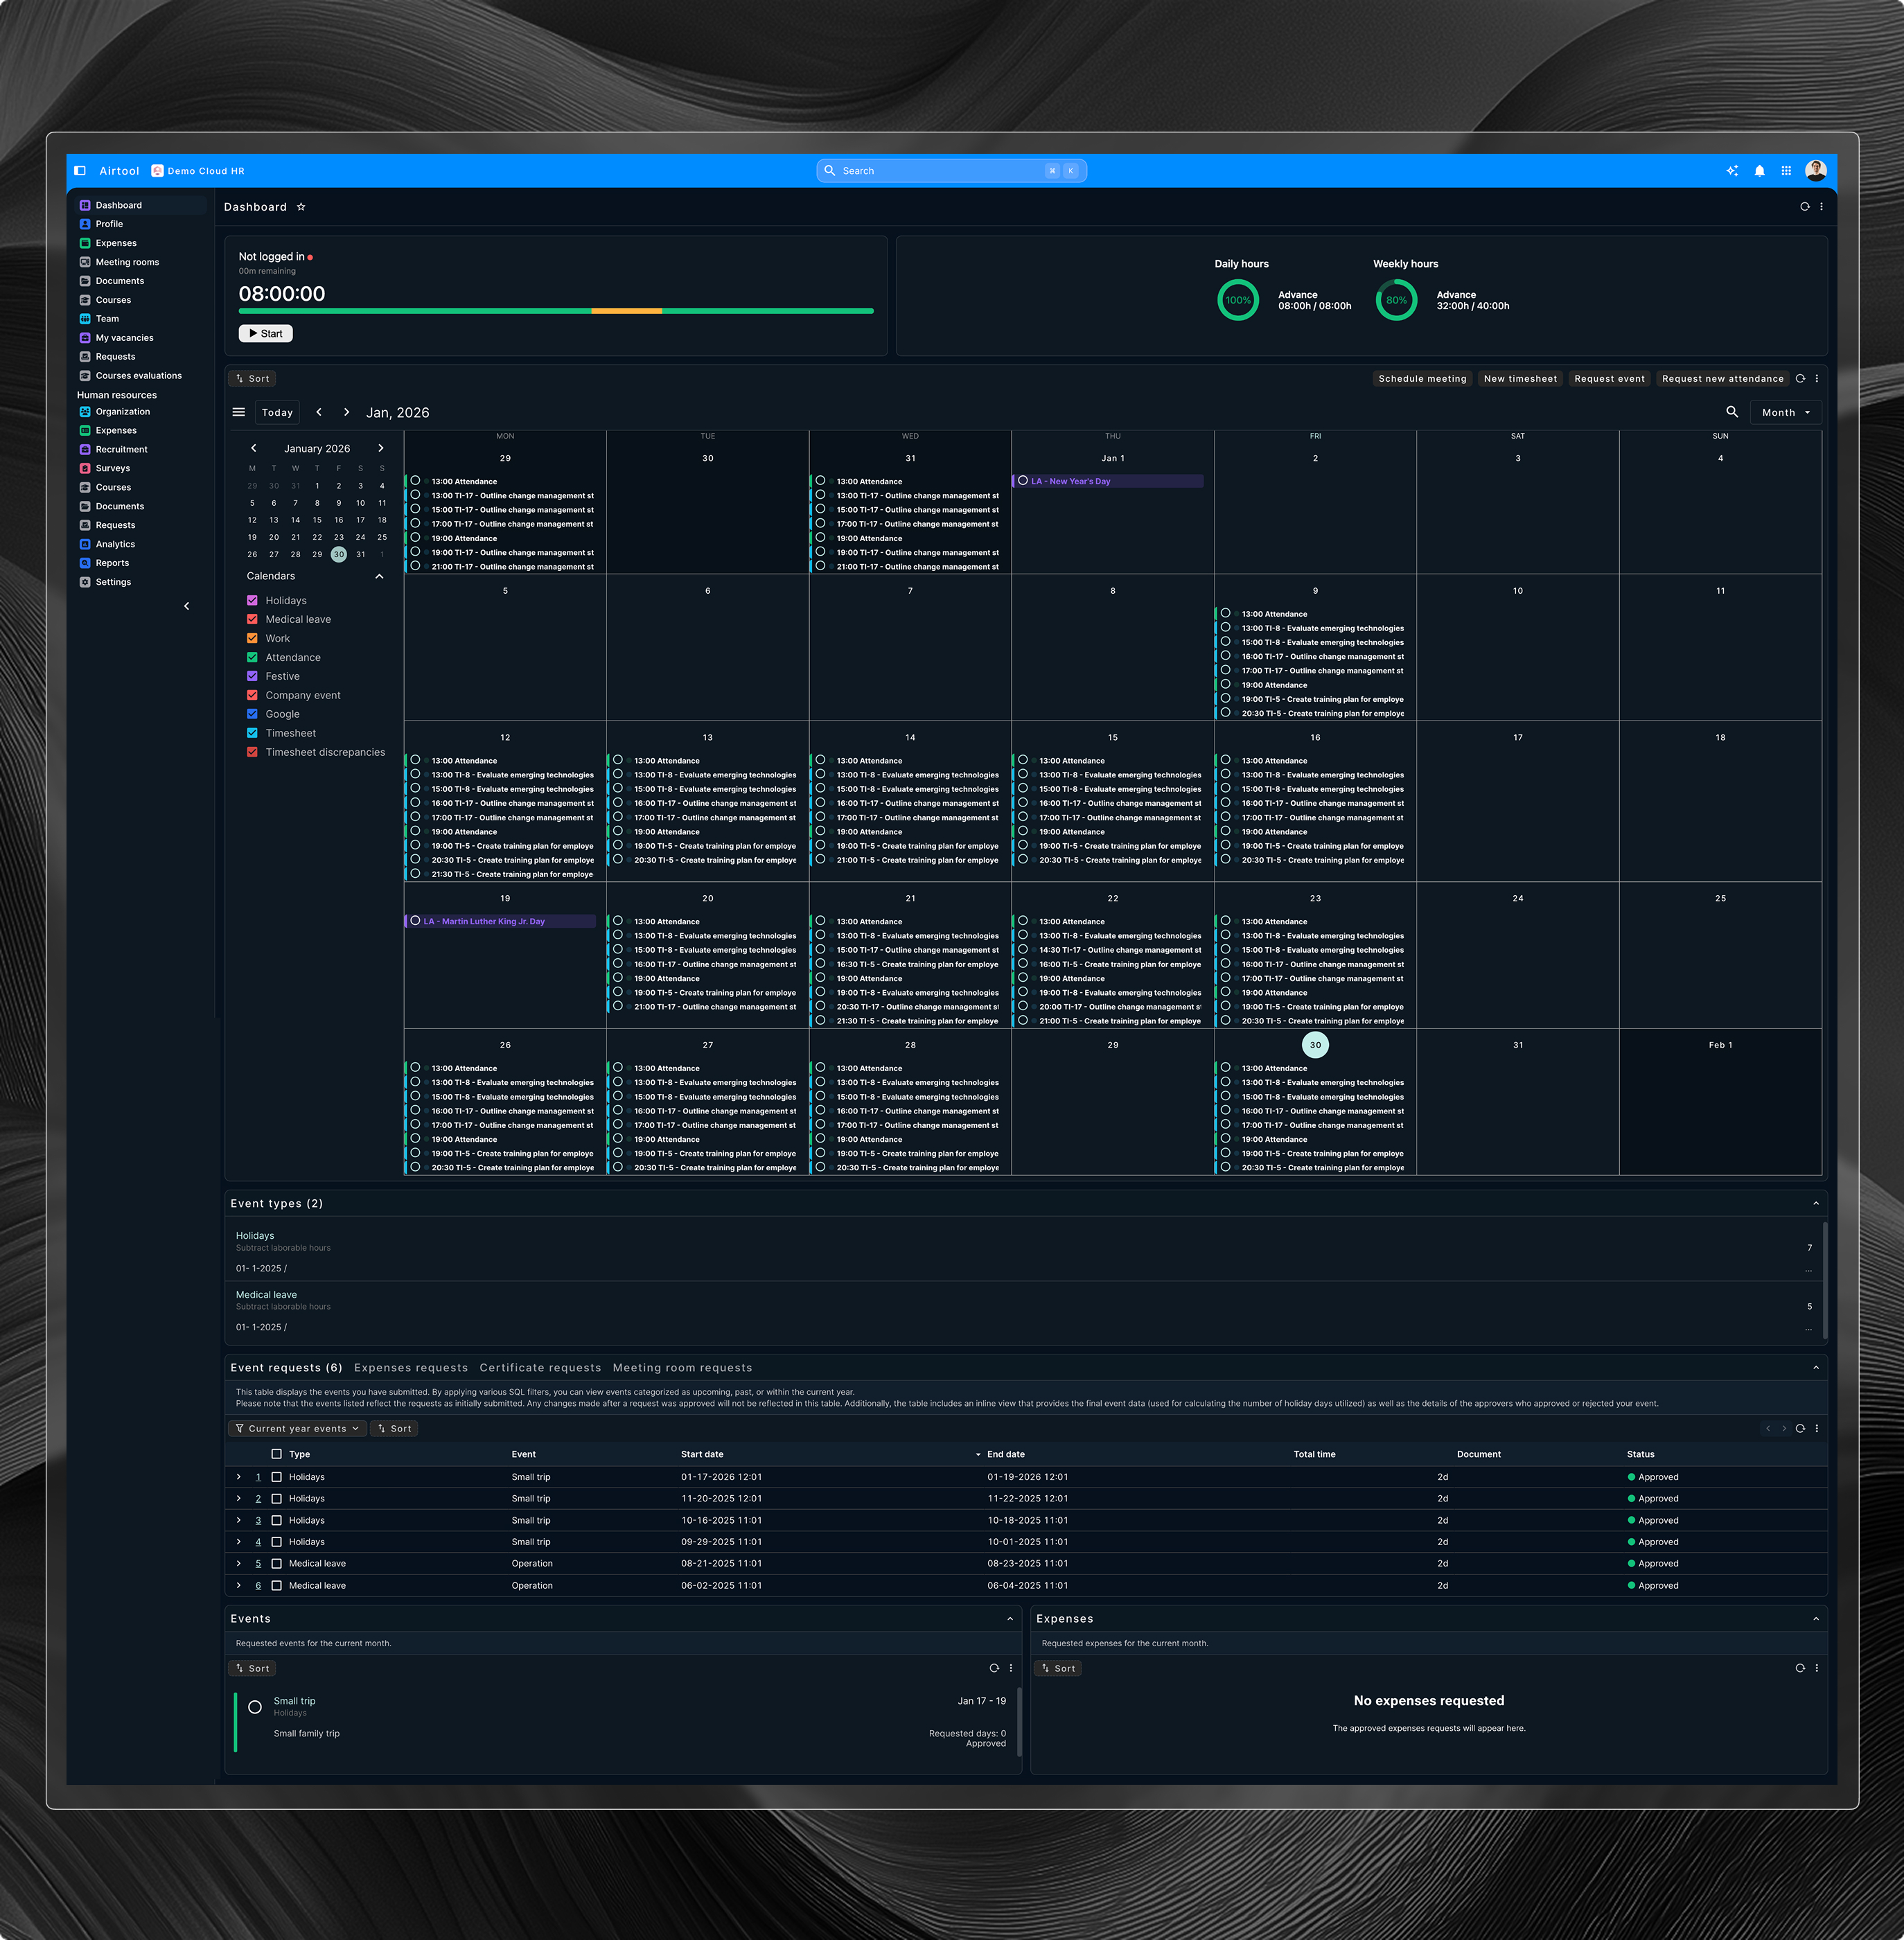Open the apps grid icon
1904x1940 pixels.
(1786, 171)
